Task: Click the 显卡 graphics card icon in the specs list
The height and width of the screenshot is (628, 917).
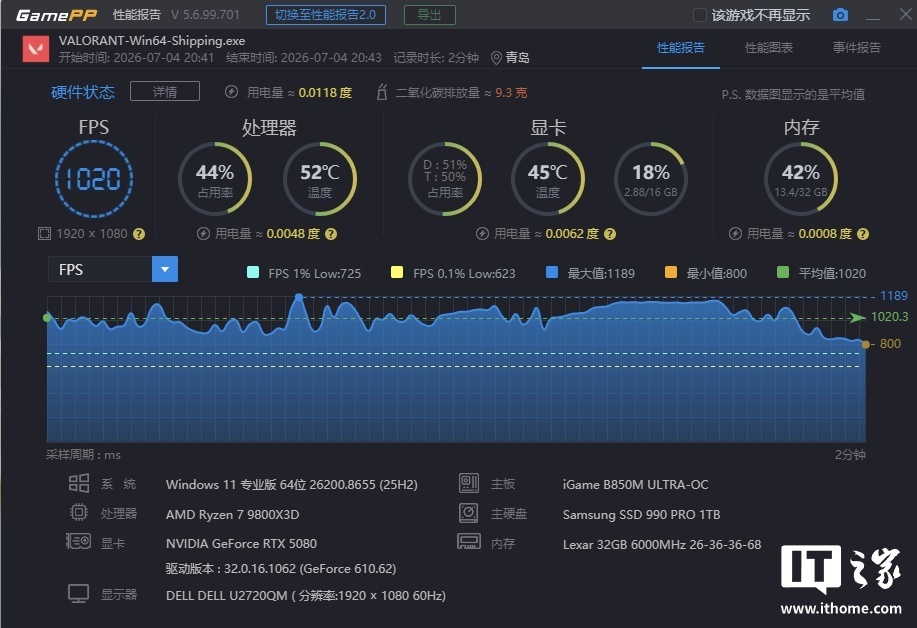Action: click(78, 541)
